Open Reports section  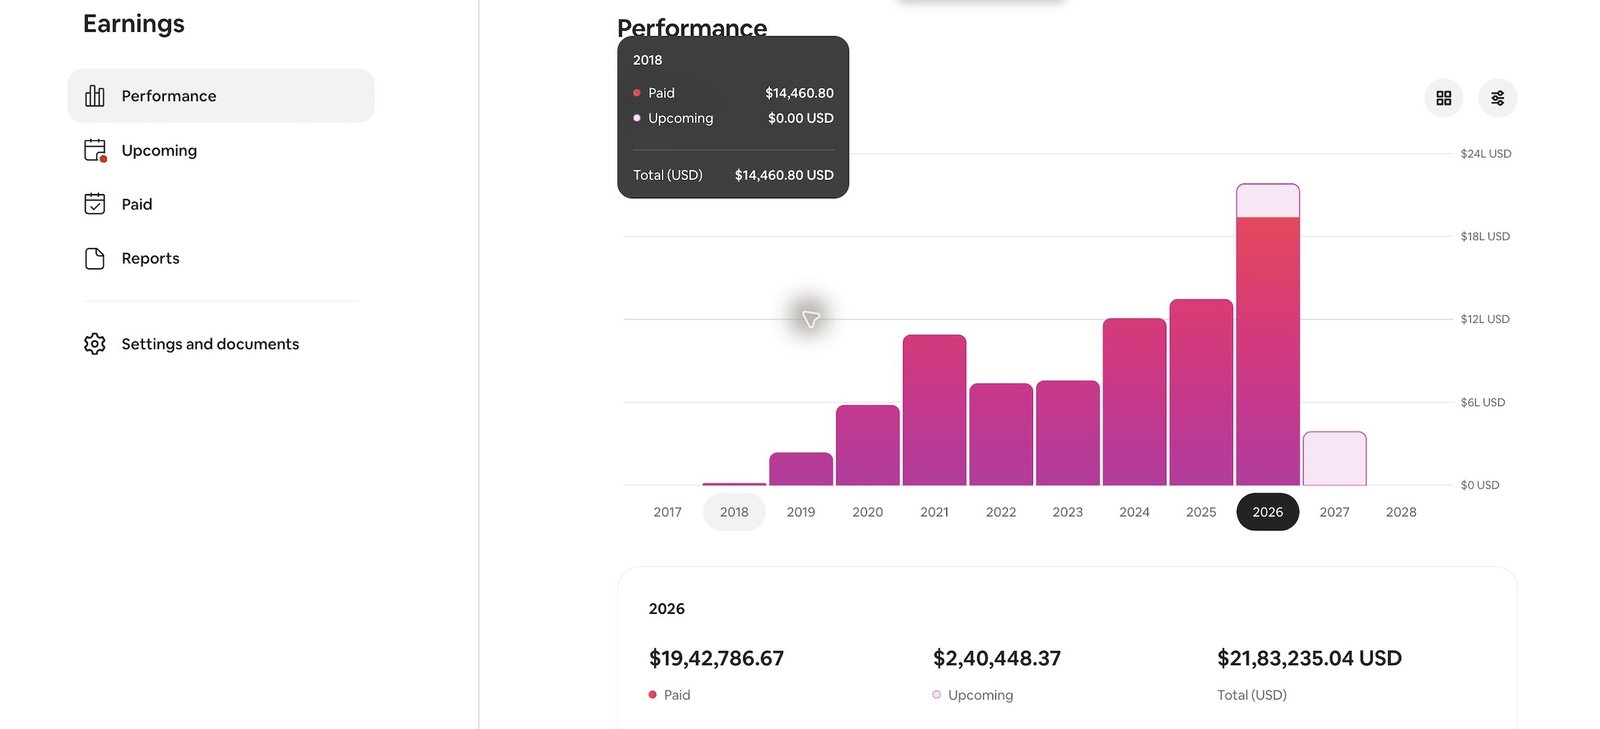point(221,258)
